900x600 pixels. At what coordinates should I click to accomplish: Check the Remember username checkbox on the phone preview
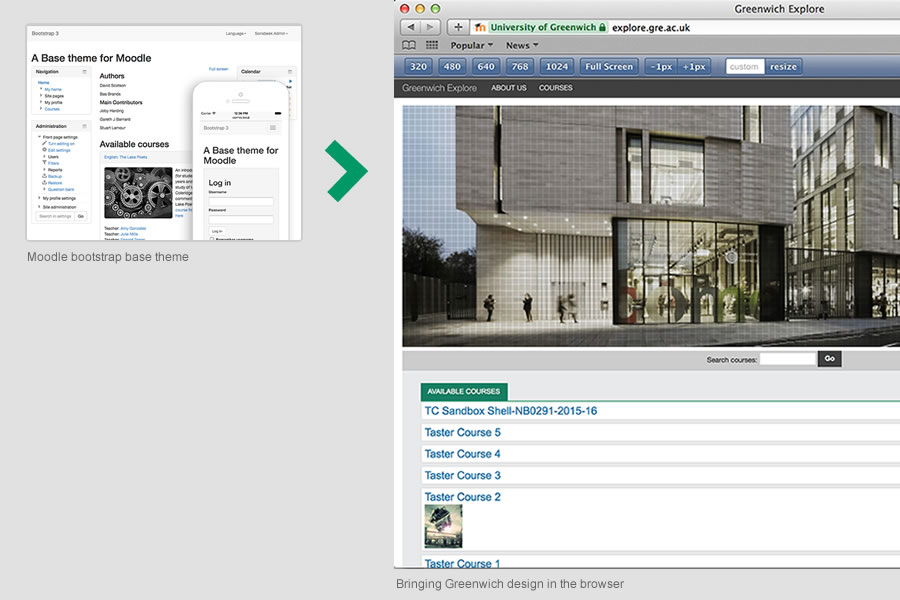(212, 238)
